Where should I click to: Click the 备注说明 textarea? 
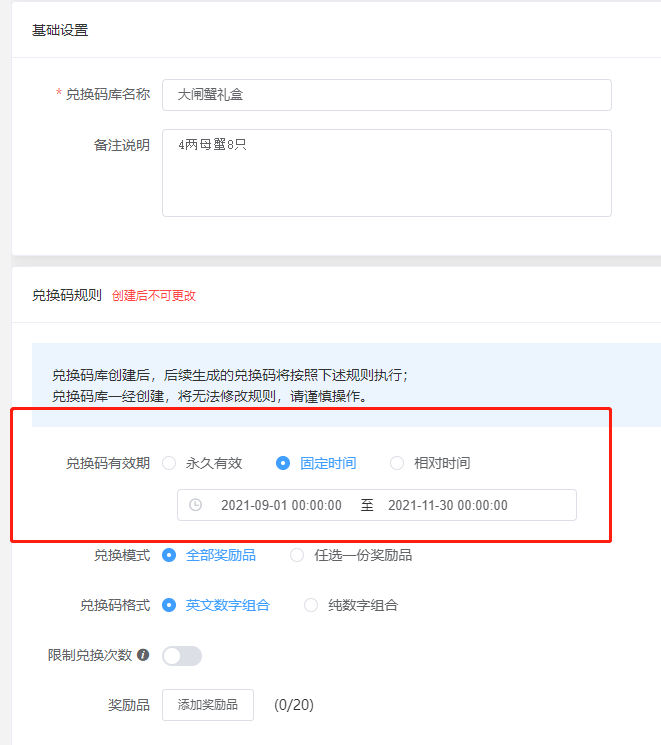386,173
